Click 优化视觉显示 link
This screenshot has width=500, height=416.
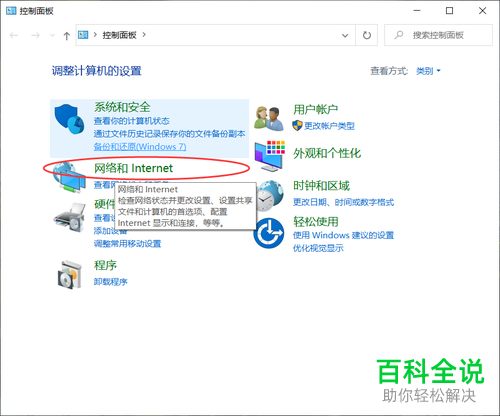[318, 248]
